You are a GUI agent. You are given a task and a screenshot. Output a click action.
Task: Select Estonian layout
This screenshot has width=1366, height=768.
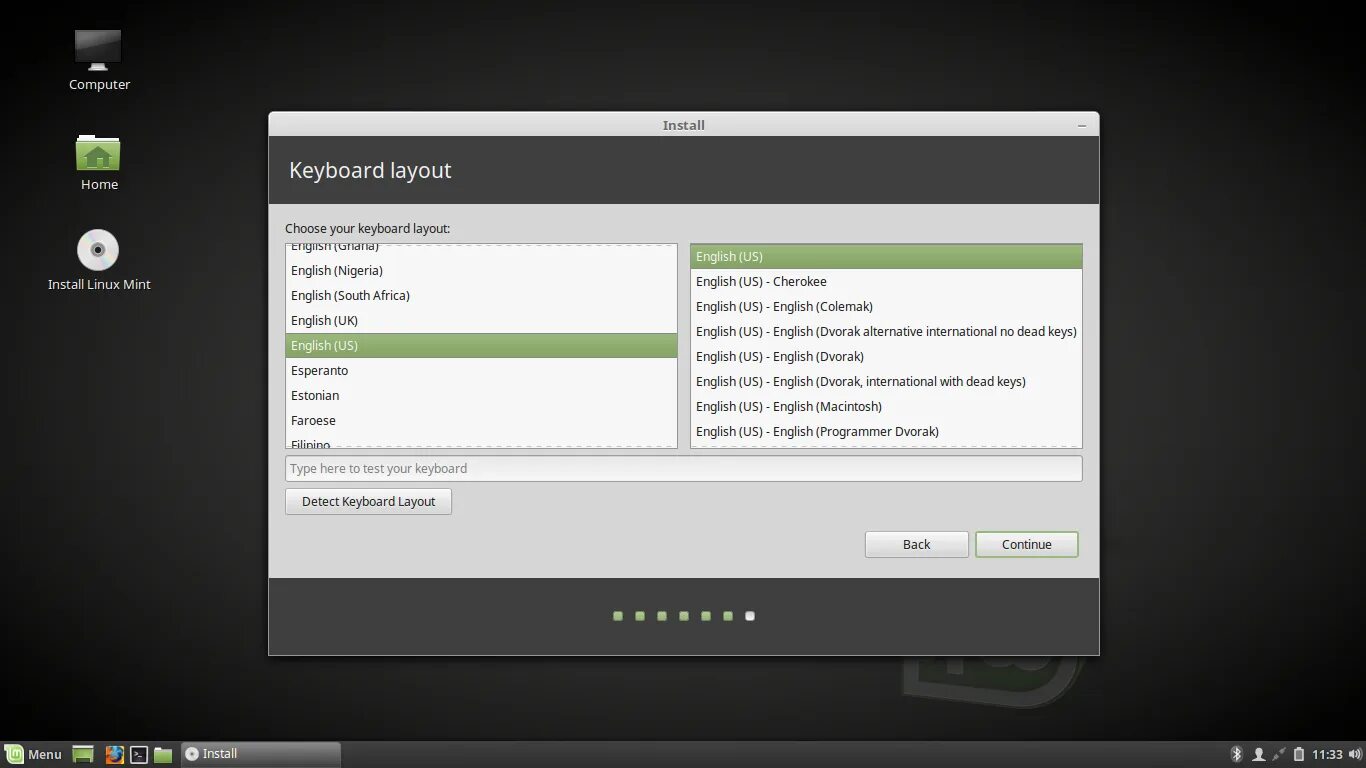click(481, 395)
